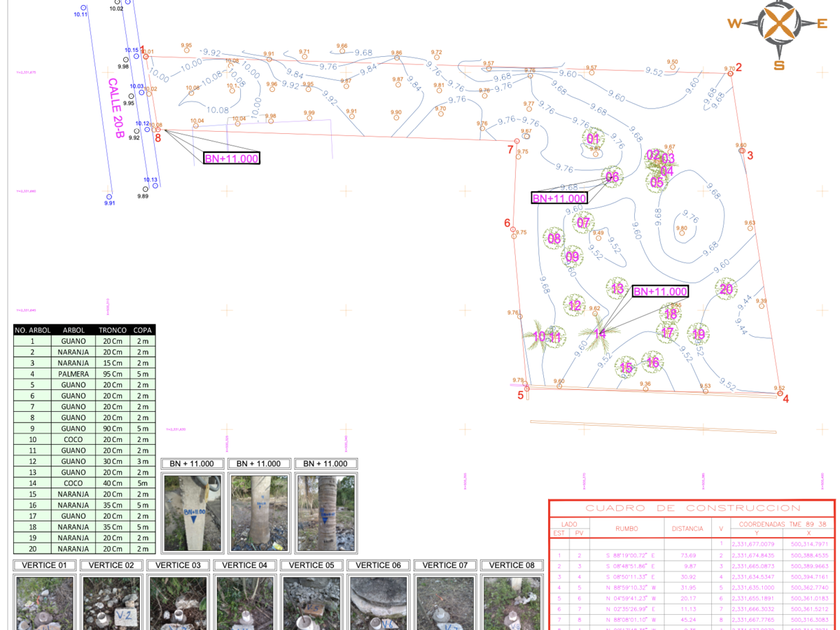Select coconut palm marker 14
Screen dimensions: 840x630
[599, 333]
